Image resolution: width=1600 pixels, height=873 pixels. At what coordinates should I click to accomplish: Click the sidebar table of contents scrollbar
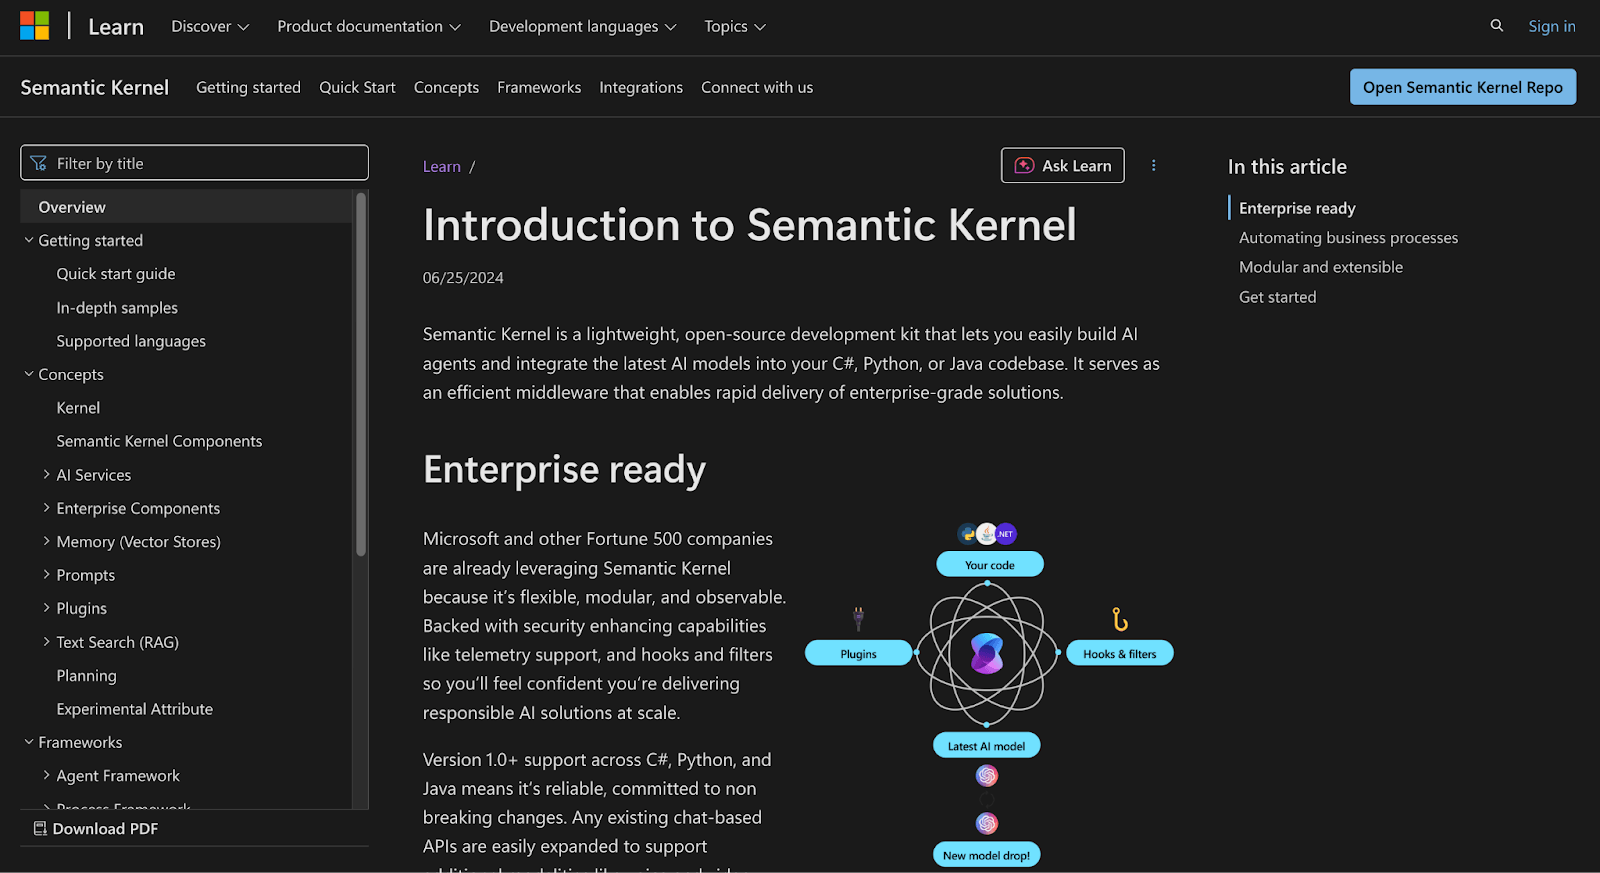point(361,375)
